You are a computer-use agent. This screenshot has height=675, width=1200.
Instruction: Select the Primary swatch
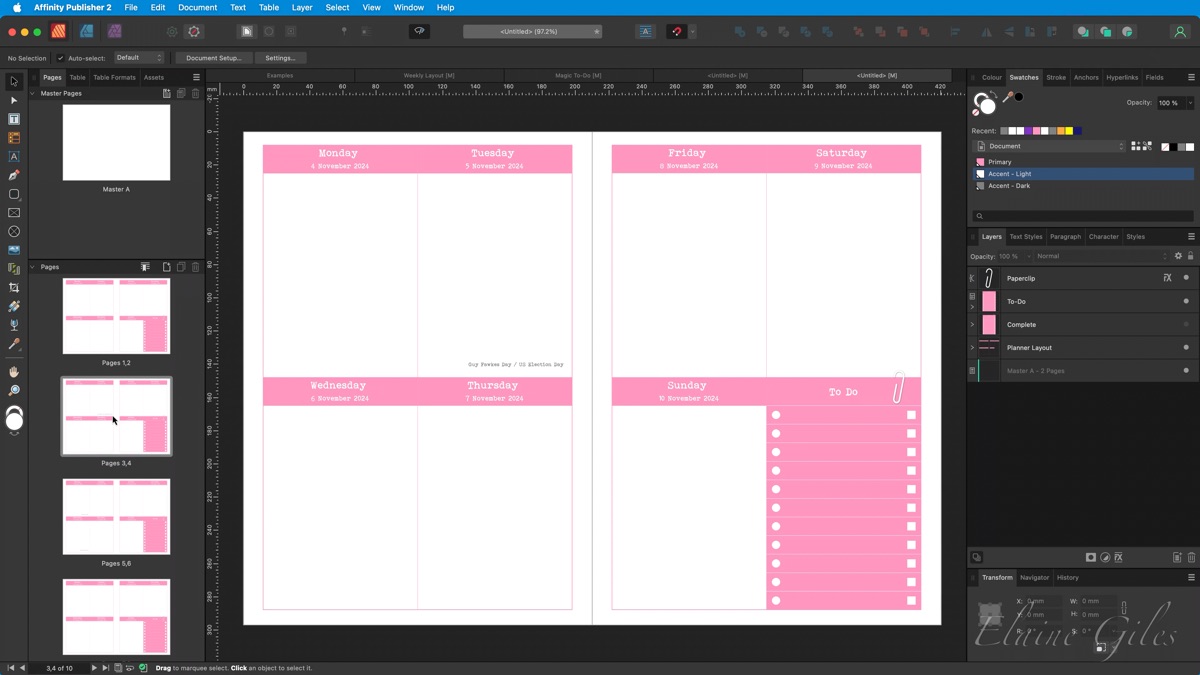click(1083, 162)
